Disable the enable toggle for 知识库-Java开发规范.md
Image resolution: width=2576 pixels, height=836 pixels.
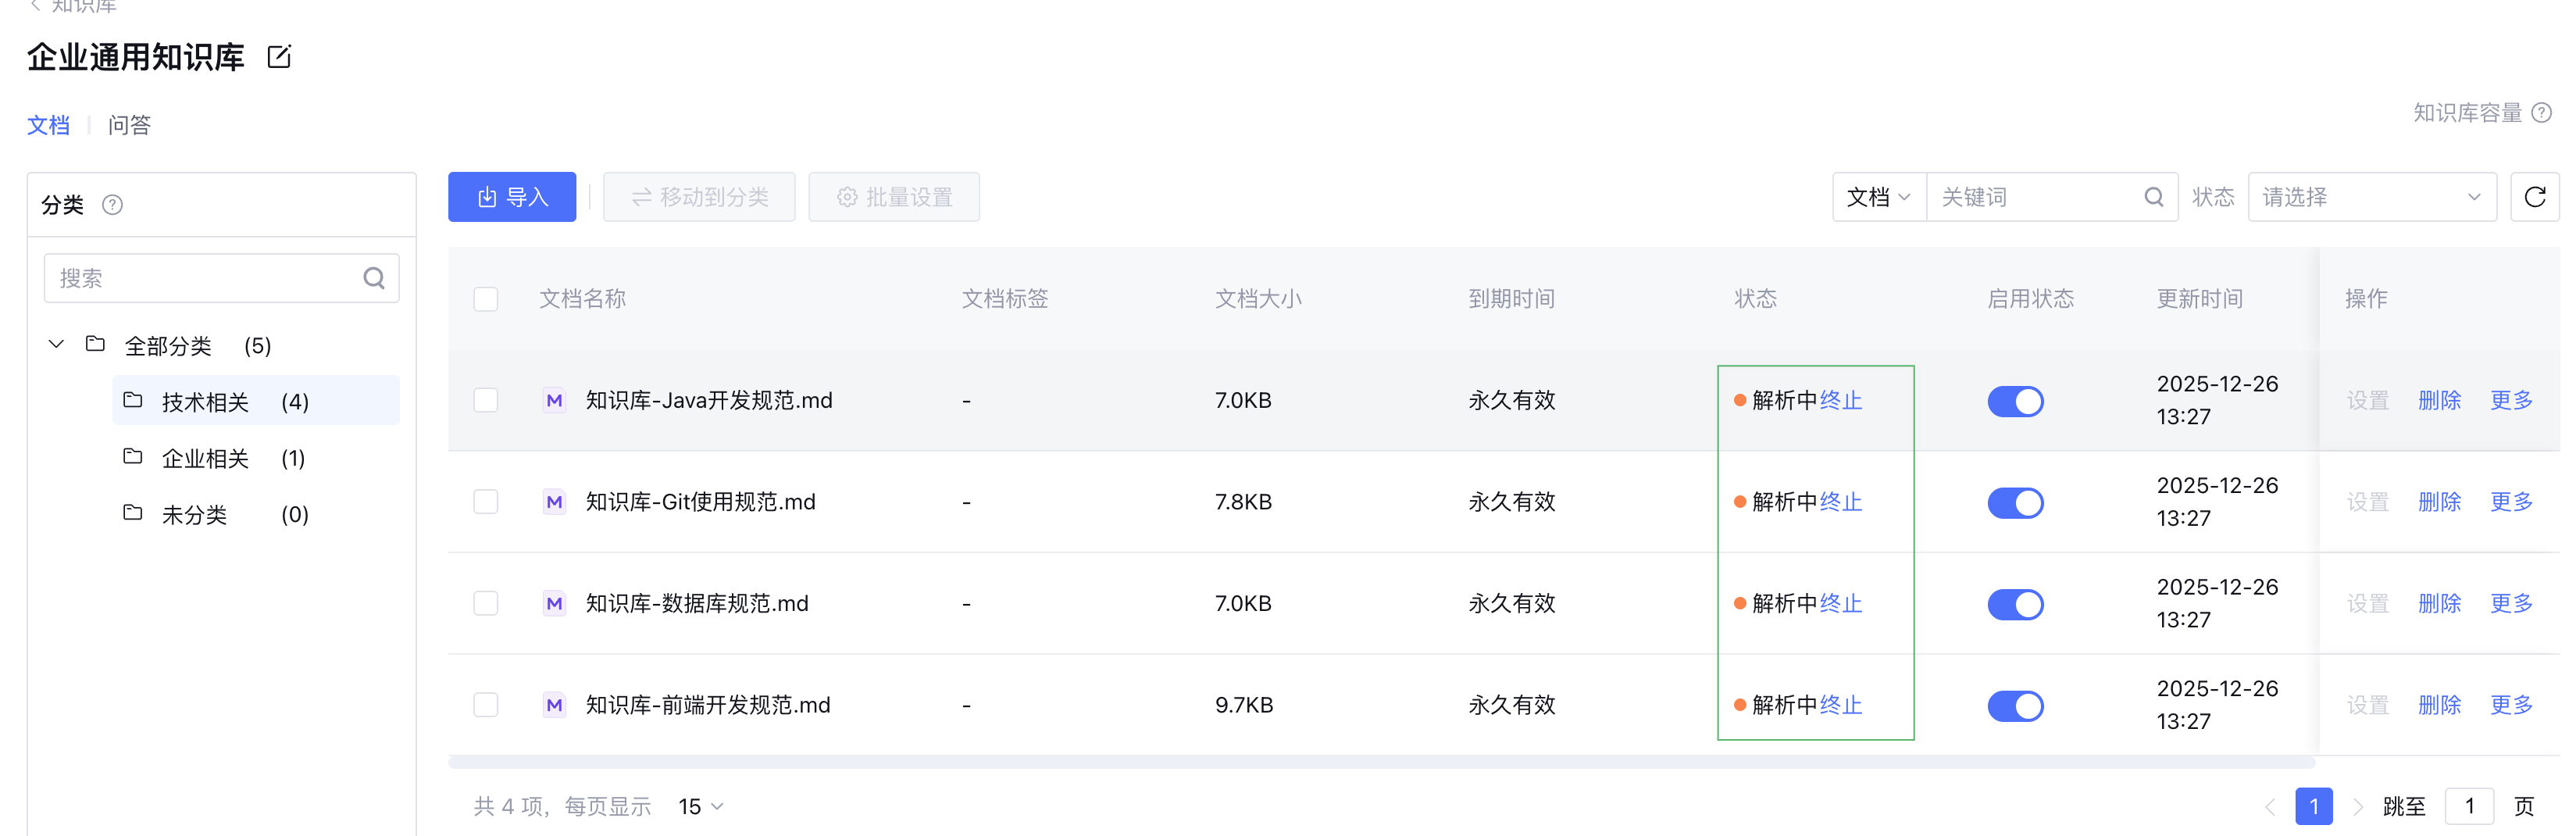coord(2015,401)
